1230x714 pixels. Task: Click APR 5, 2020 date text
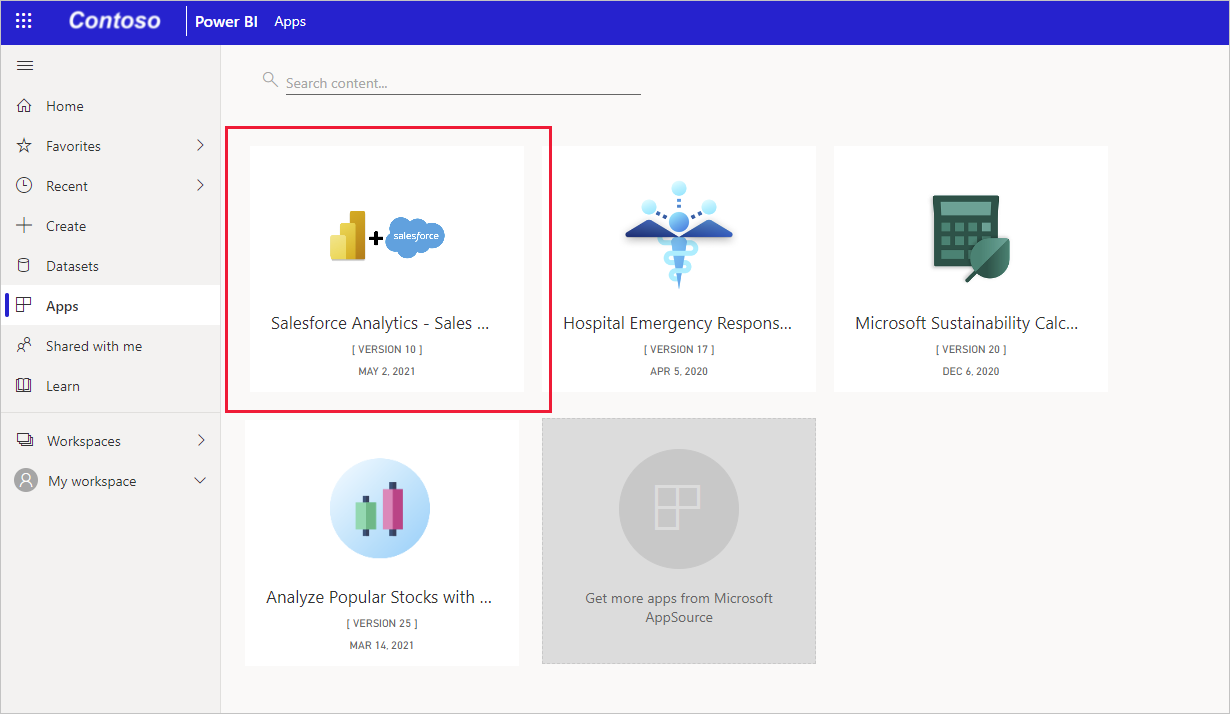click(679, 371)
